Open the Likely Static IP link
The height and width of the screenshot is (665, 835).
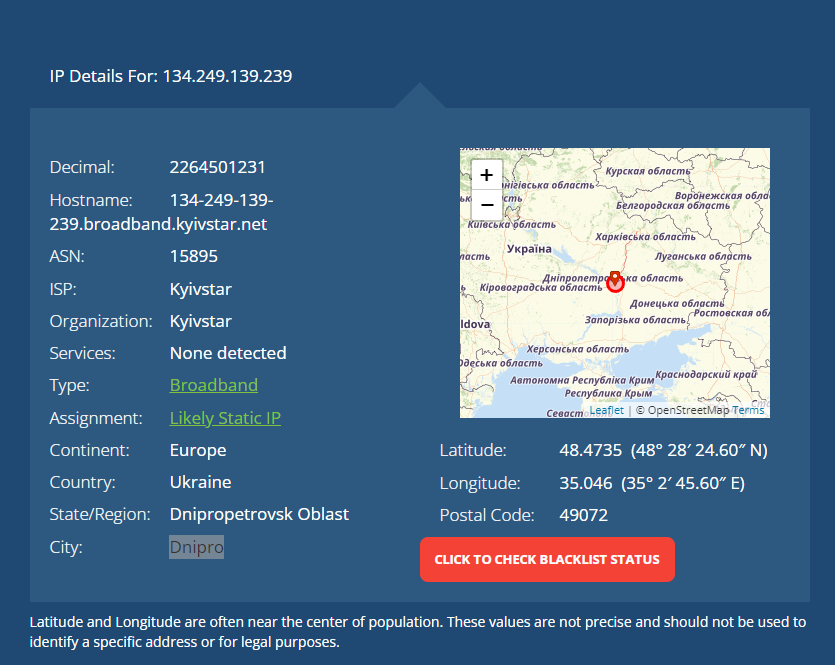tap(225, 418)
